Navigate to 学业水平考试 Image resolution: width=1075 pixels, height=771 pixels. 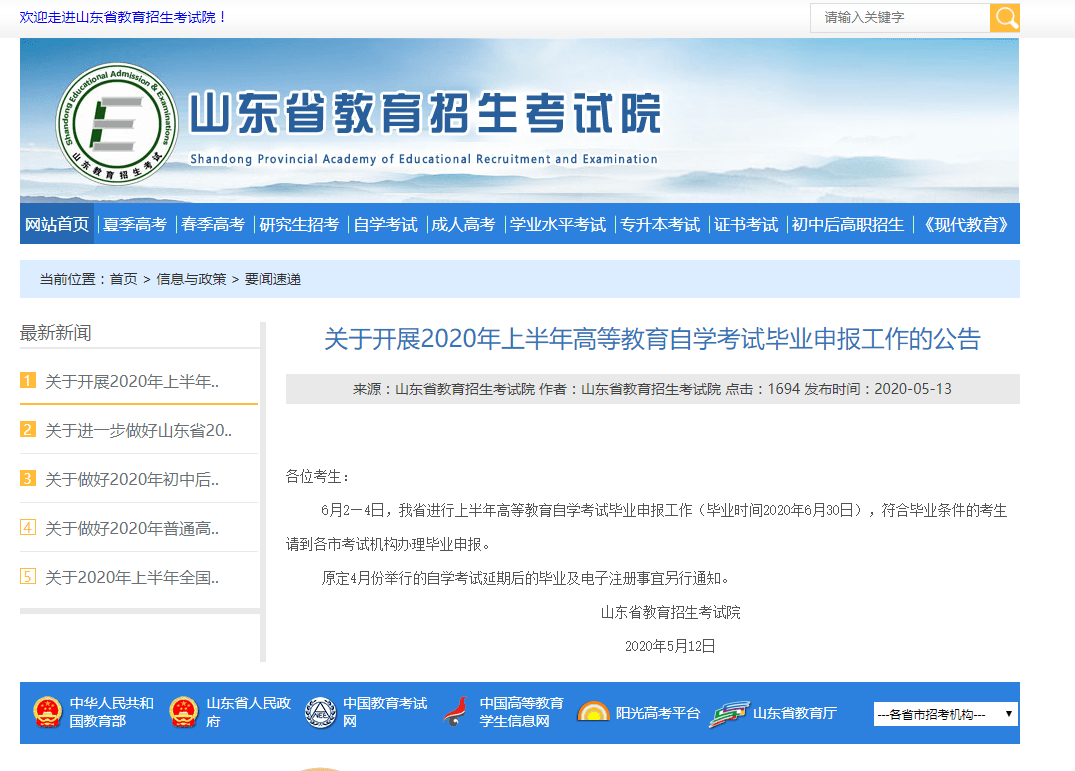[557, 224]
